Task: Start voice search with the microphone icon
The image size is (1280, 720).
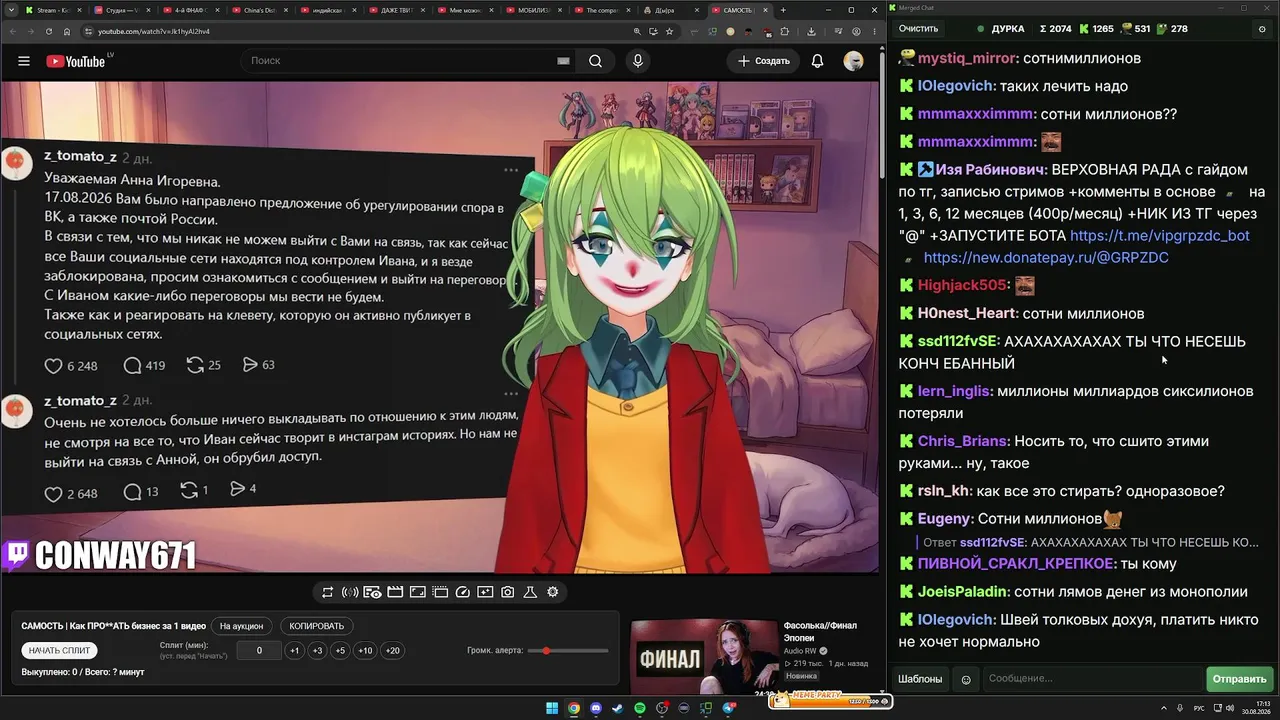Action: (x=638, y=61)
